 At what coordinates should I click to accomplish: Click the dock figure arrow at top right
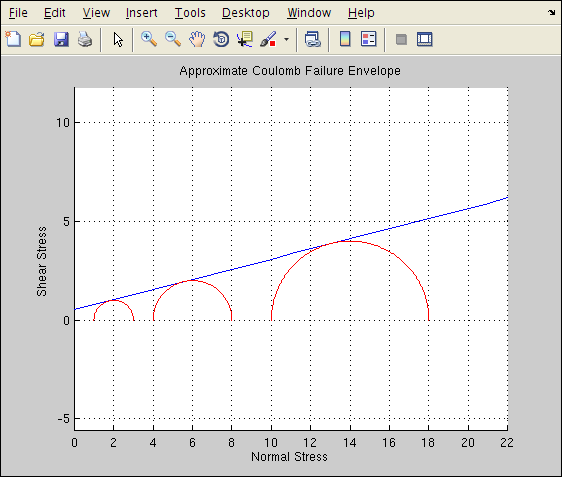tap(551, 13)
